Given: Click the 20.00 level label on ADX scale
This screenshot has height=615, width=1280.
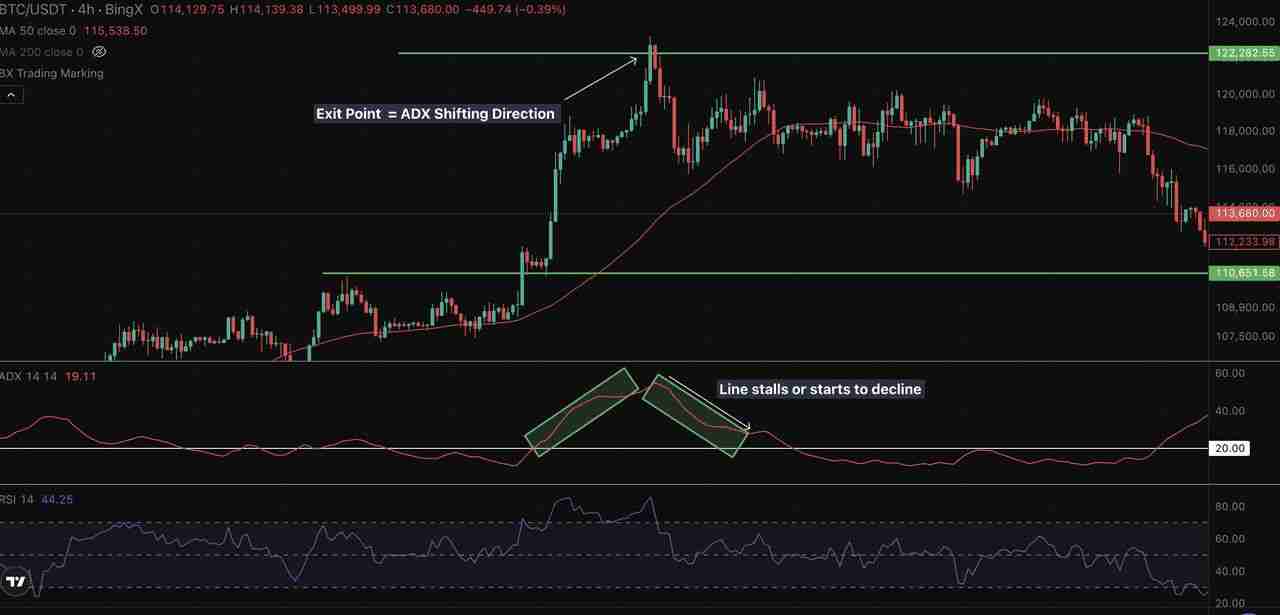Looking at the screenshot, I should point(1230,448).
